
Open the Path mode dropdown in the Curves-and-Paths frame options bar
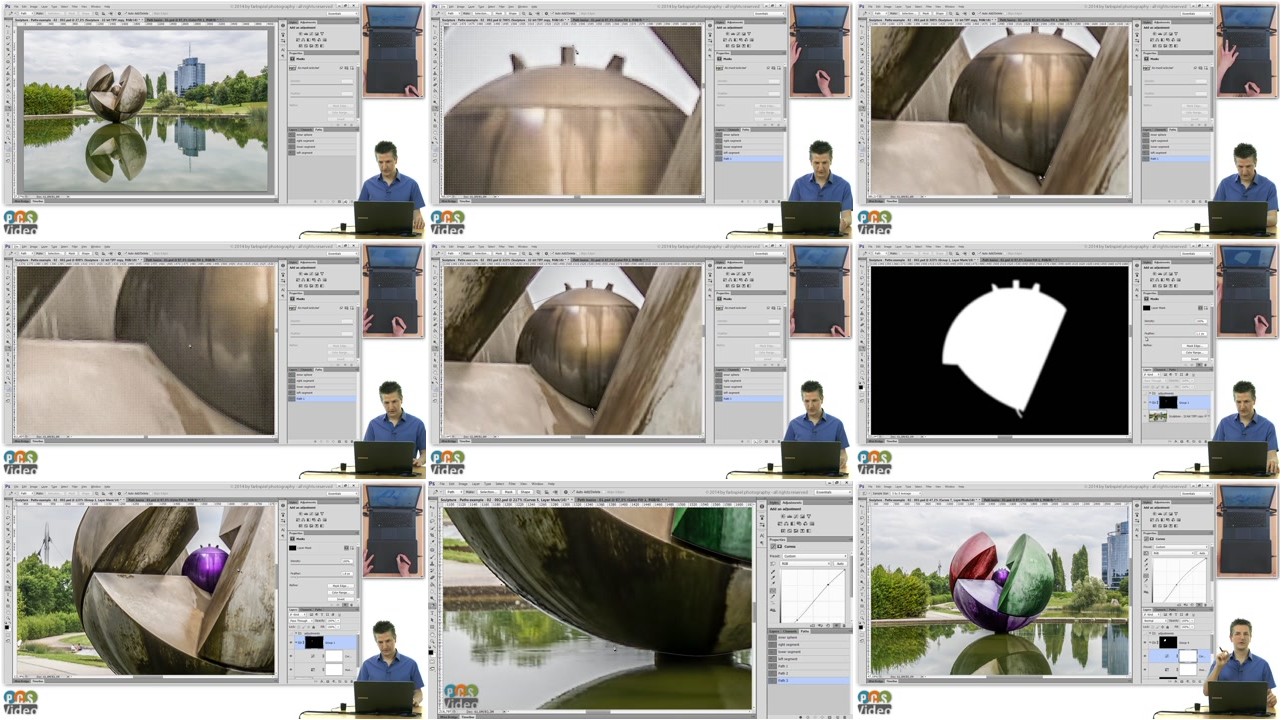[454, 492]
